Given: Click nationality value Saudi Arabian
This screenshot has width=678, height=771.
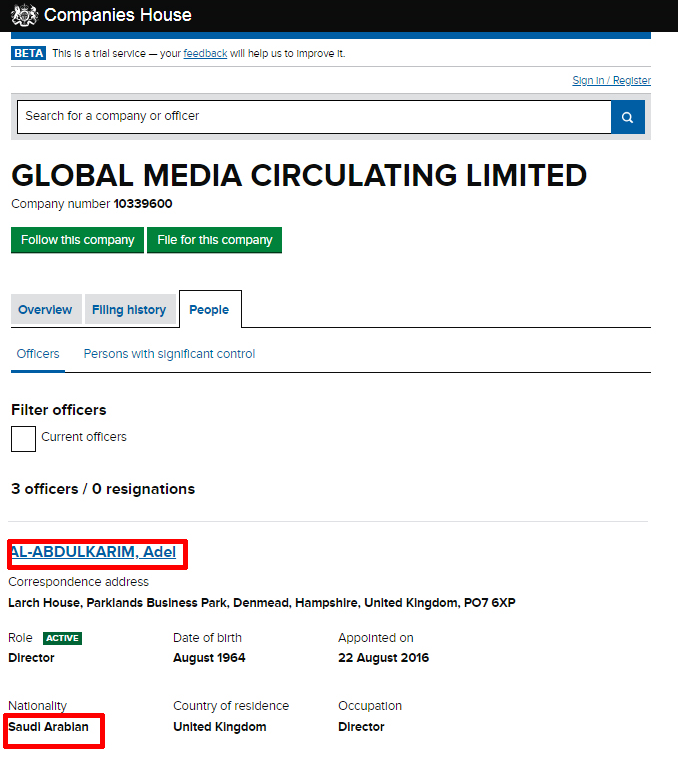Looking at the screenshot, I should (48, 727).
